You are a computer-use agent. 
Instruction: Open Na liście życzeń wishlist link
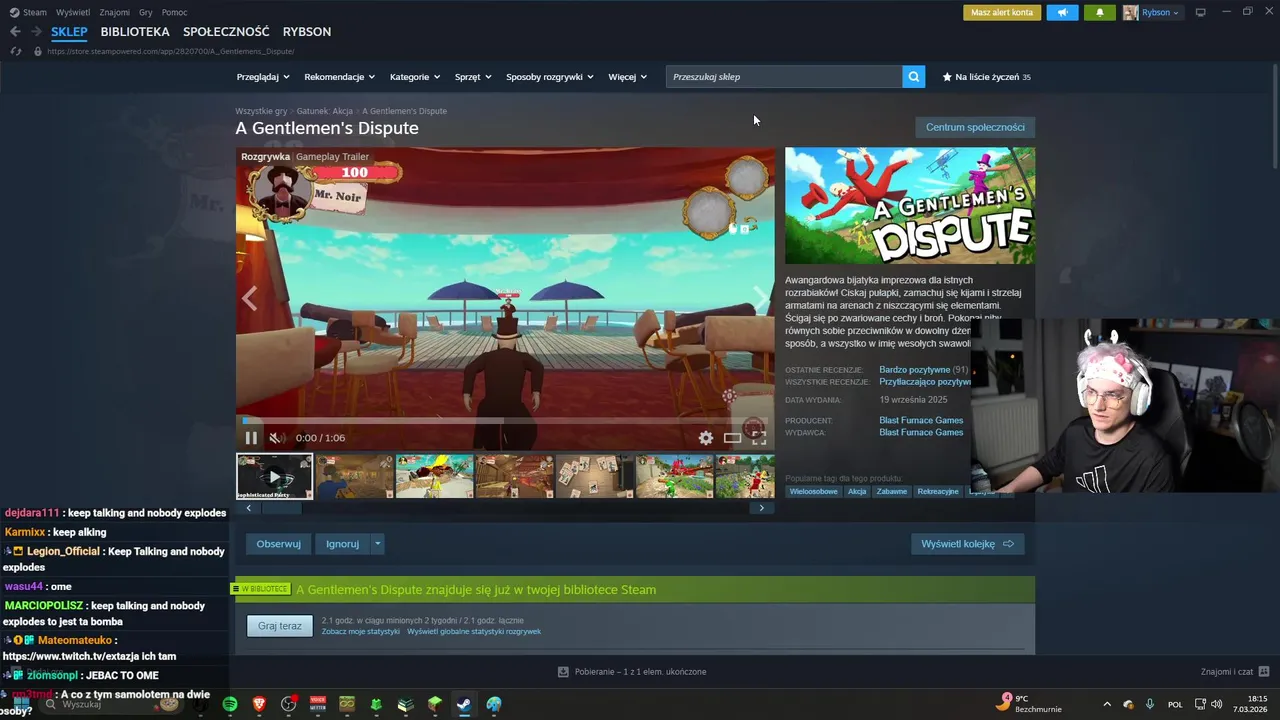click(986, 77)
